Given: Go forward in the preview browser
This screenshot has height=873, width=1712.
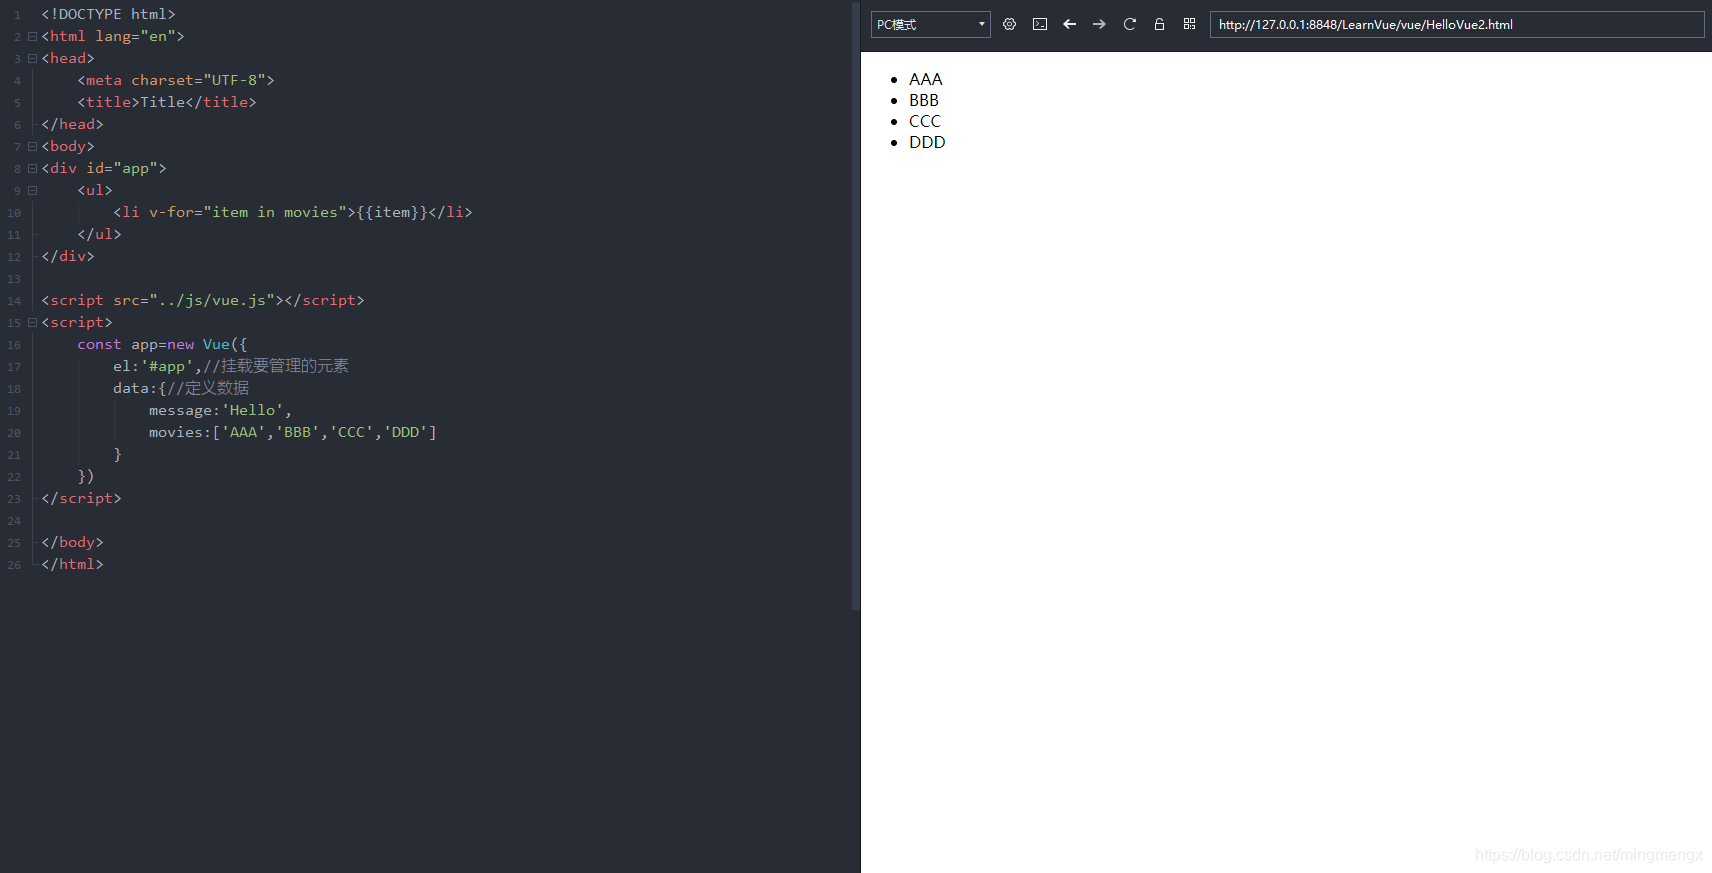Looking at the screenshot, I should pyautogui.click(x=1099, y=24).
